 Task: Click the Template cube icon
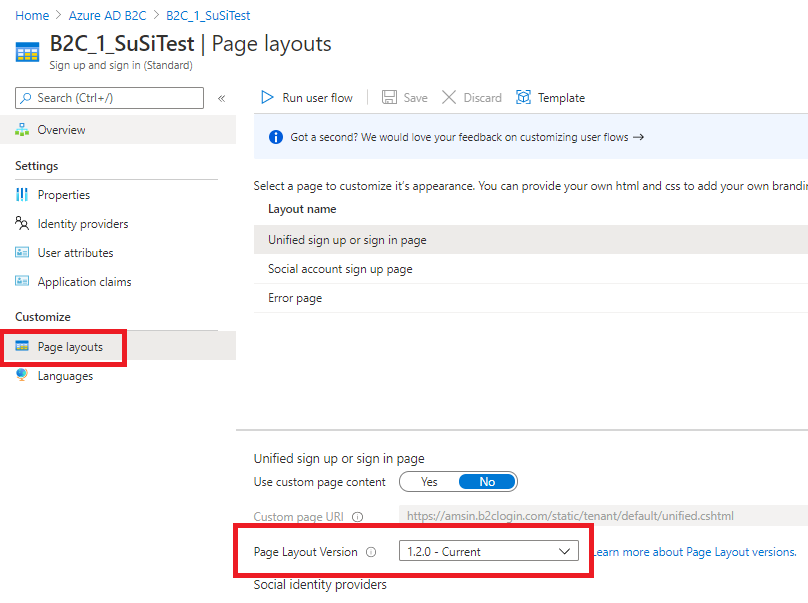point(523,97)
